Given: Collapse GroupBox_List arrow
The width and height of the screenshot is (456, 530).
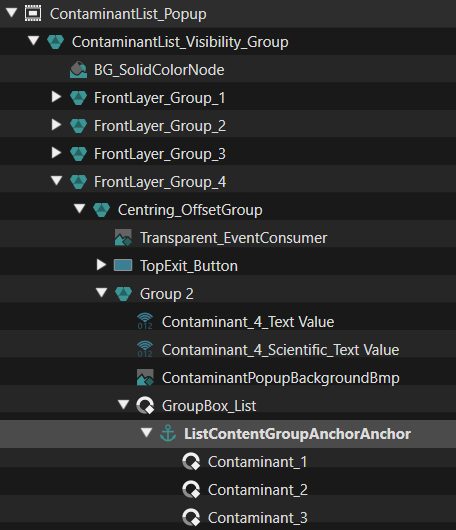Looking at the screenshot, I should pyautogui.click(x=124, y=404).
